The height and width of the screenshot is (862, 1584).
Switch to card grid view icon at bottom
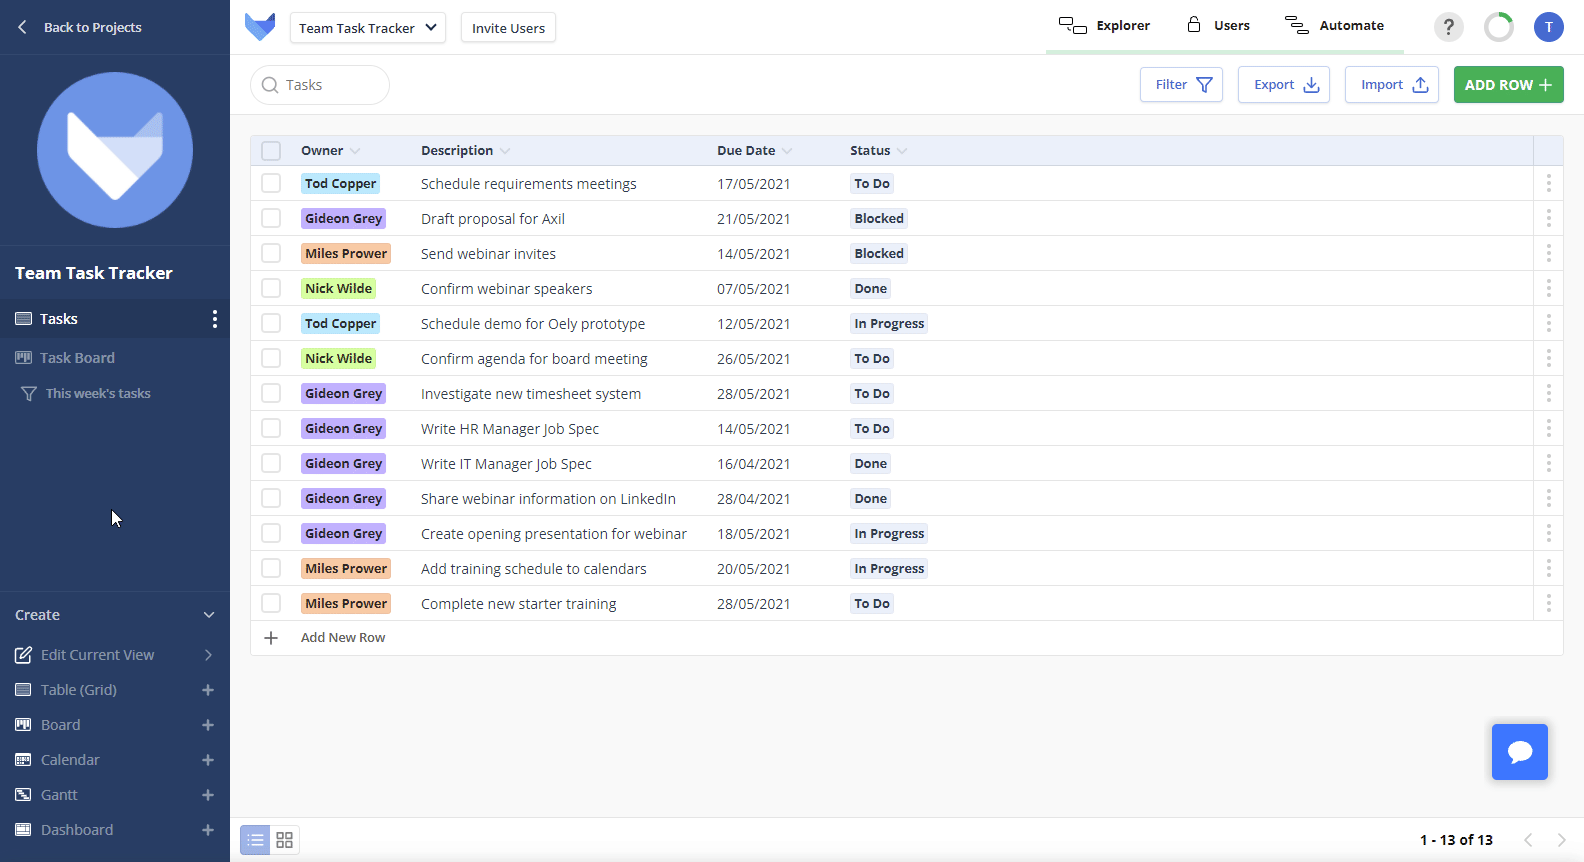(285, 840)
